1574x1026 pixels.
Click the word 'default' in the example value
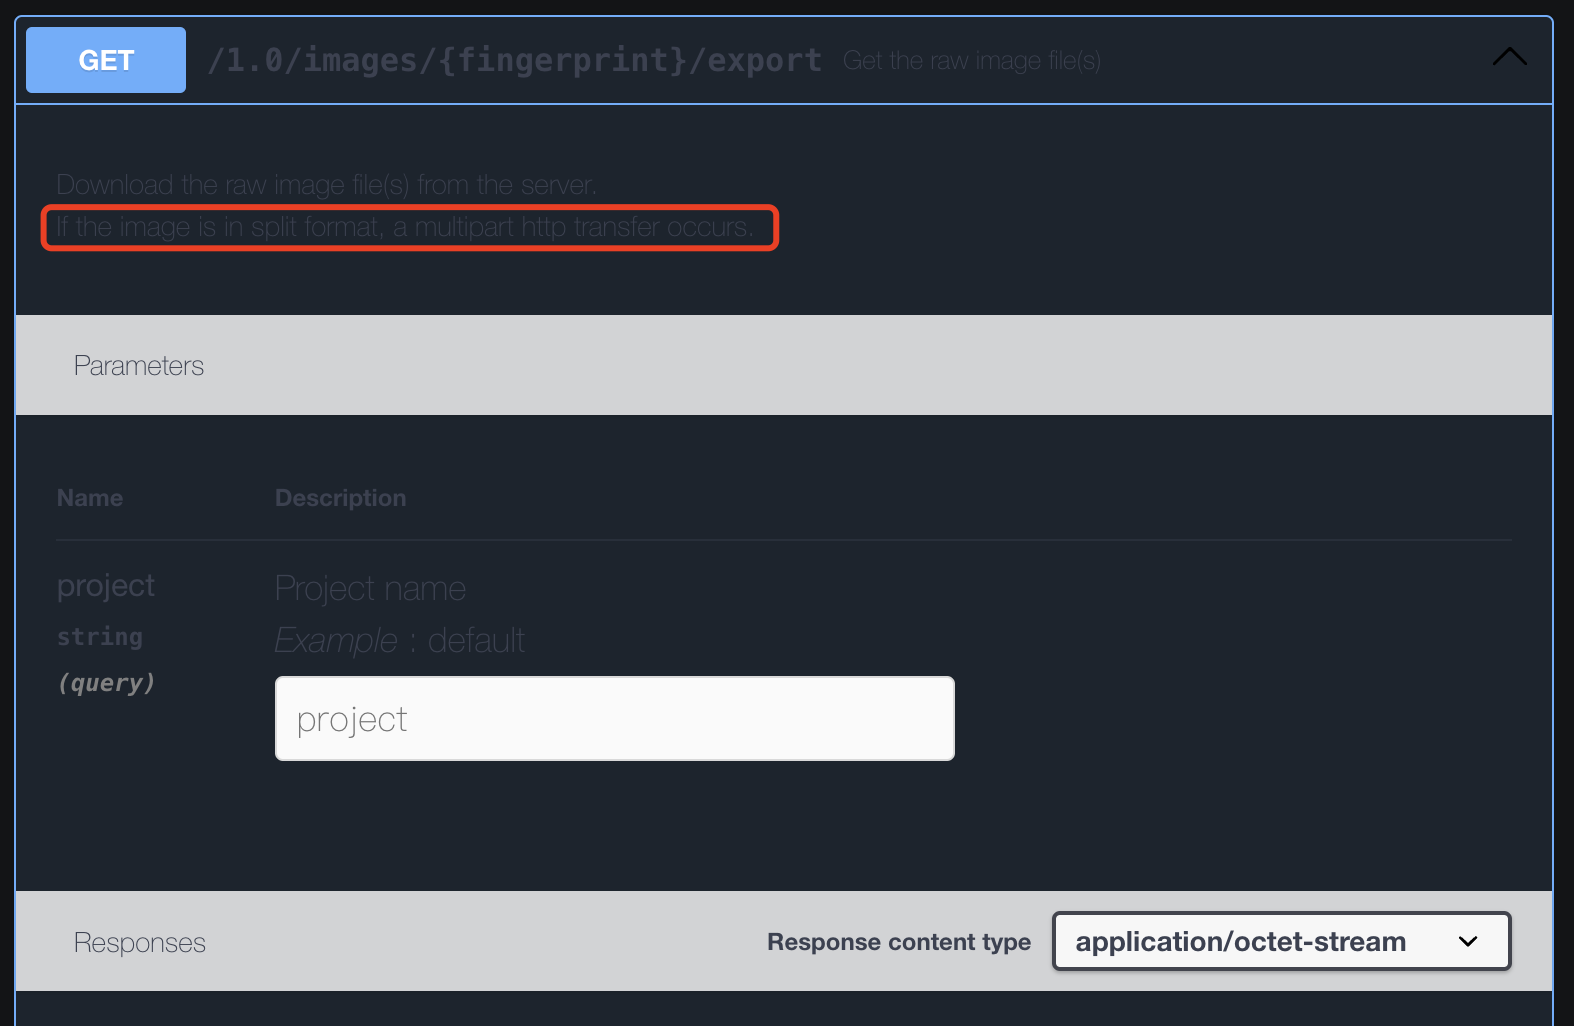(476, 640)
